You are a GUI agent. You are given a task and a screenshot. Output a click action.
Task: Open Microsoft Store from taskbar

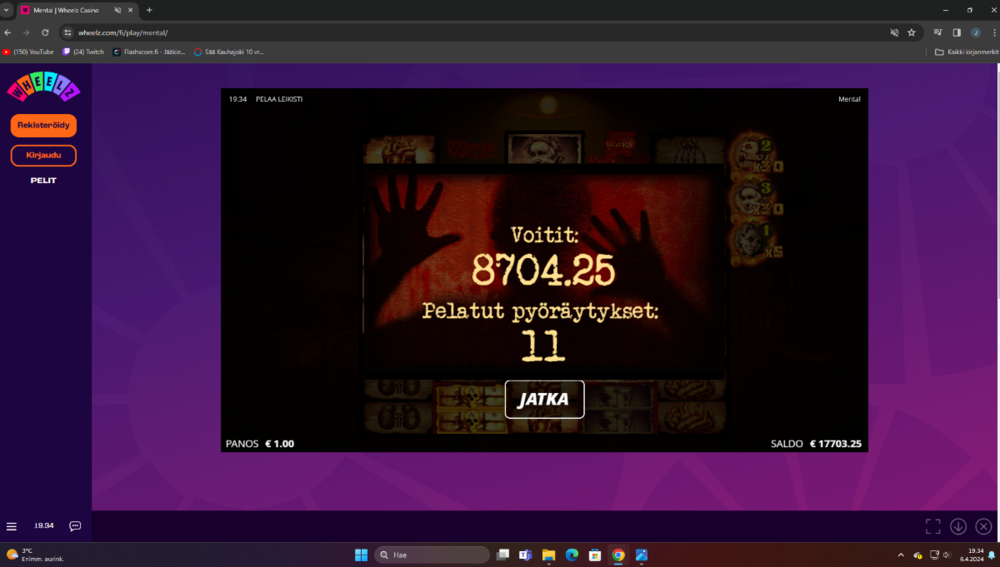595,555
